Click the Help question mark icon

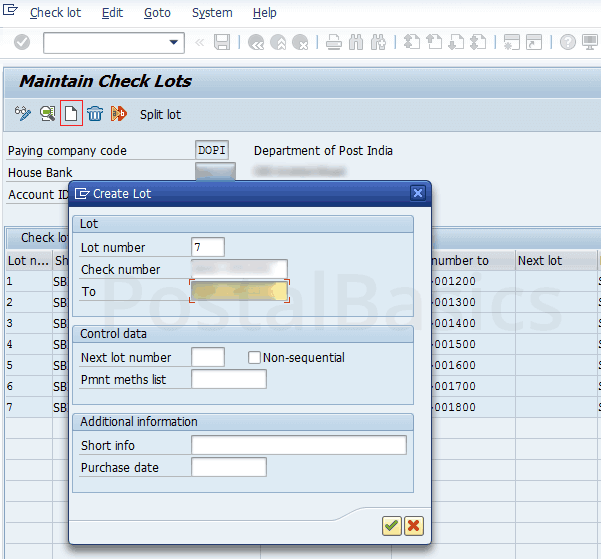coord(567,42)
